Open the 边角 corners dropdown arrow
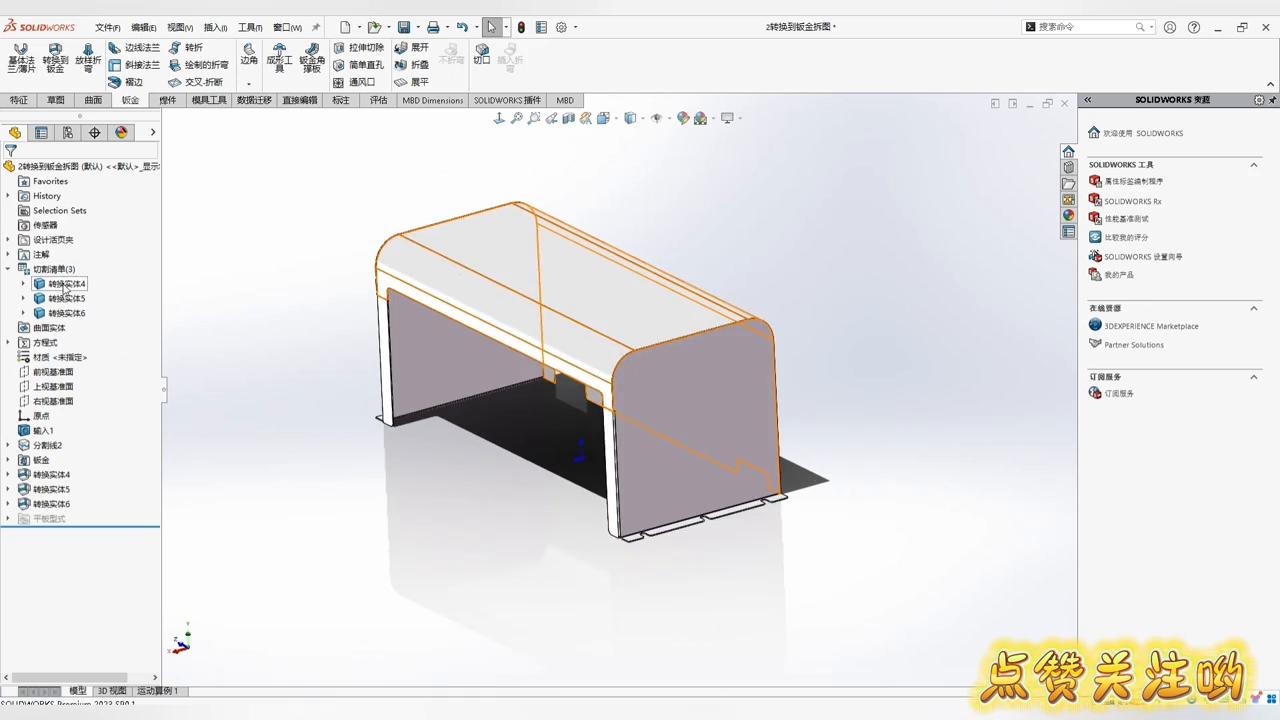Image resolution: width=1280 pixels, height=720 pixels. (249, 83)
